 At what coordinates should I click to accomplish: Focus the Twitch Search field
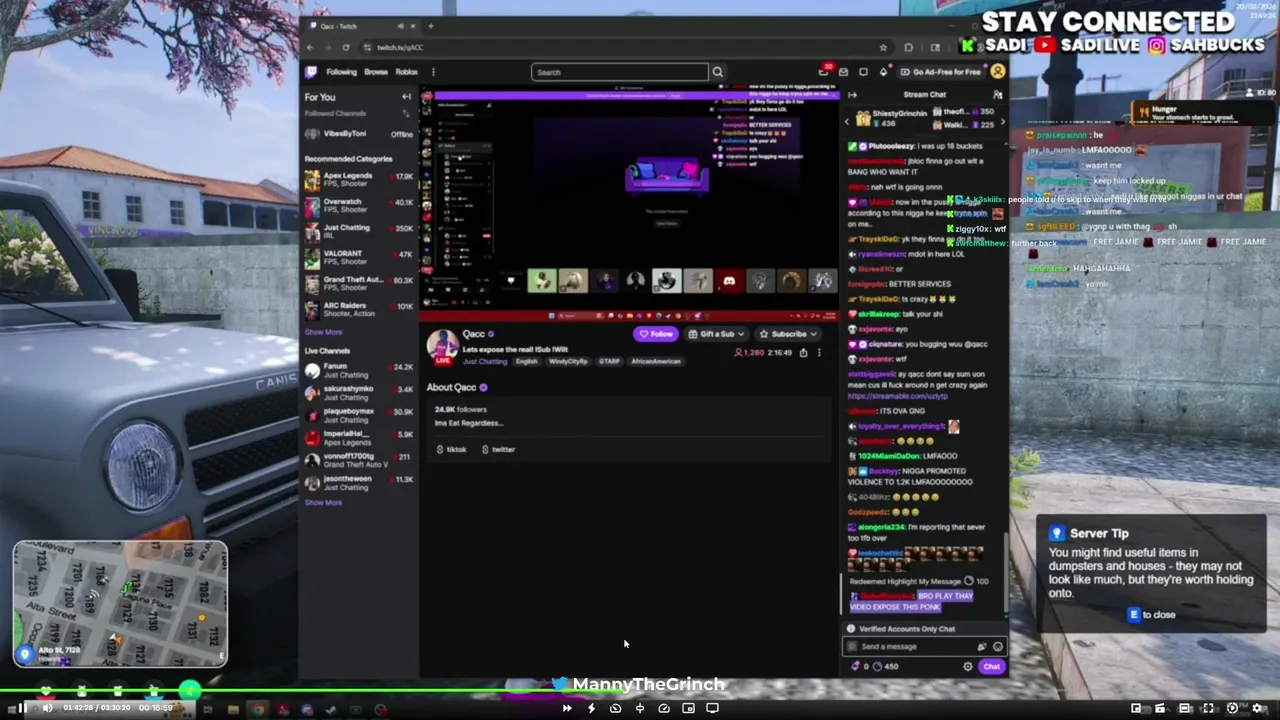pyautogui.click(x=619, y=72)
